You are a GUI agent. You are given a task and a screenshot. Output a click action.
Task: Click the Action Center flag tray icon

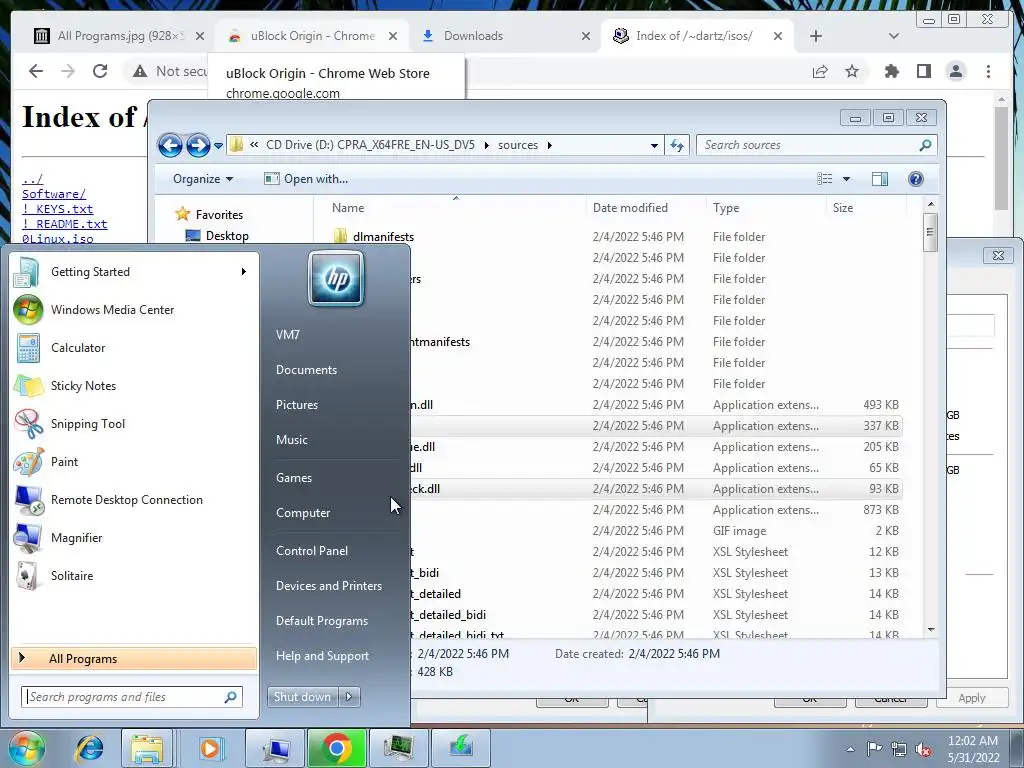click(x=874, y=748)
